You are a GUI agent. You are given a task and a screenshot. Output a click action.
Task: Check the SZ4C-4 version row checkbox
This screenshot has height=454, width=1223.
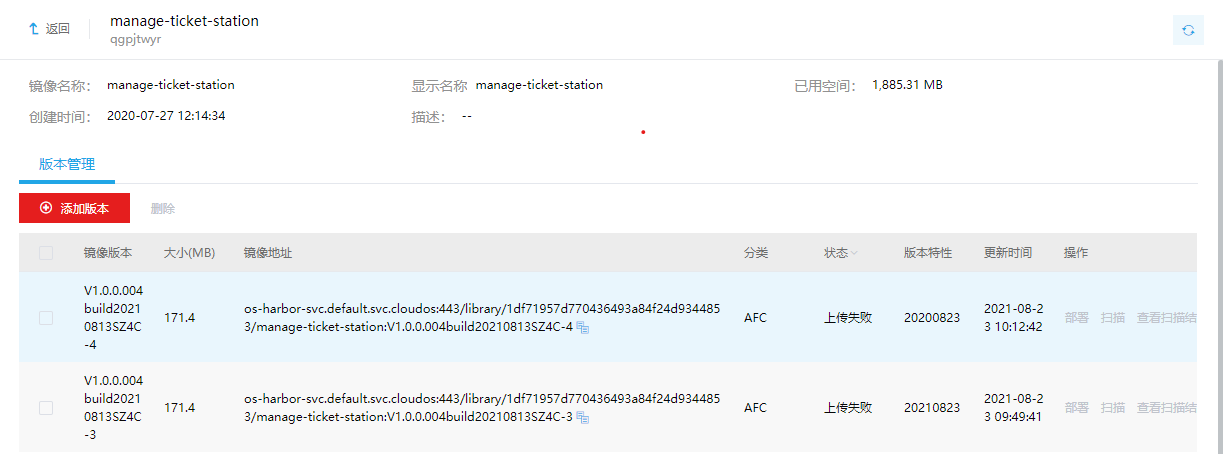pos(46,318)
